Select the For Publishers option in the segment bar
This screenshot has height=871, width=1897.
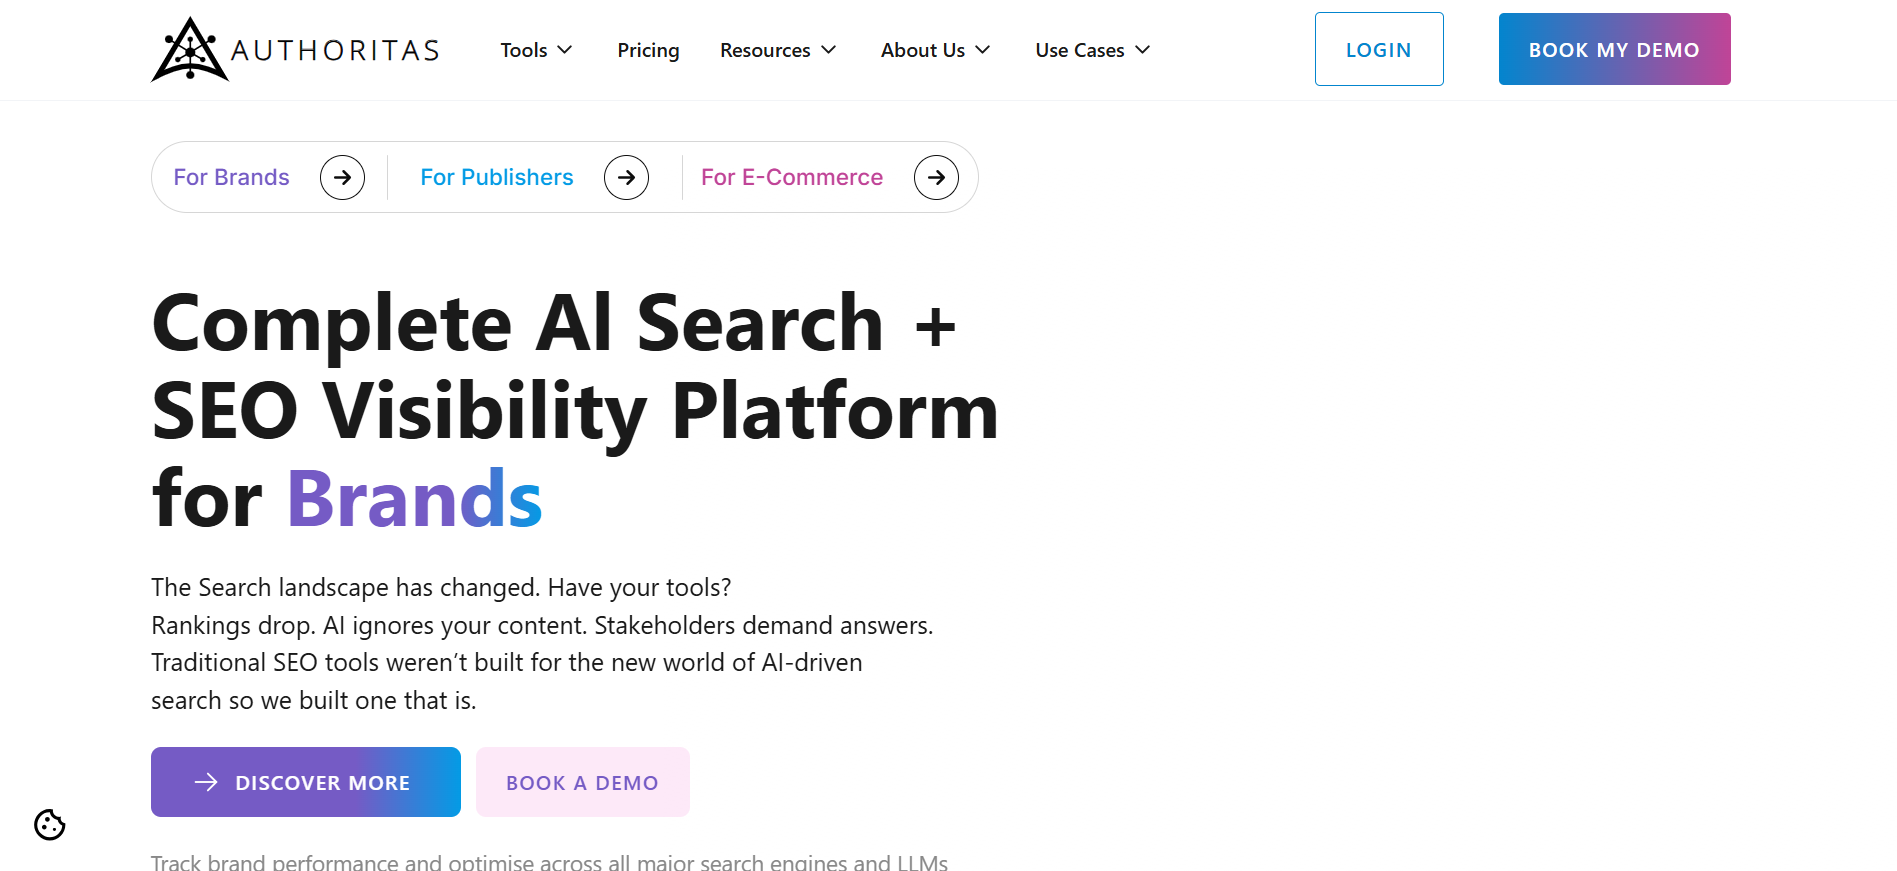pos(497,177)
